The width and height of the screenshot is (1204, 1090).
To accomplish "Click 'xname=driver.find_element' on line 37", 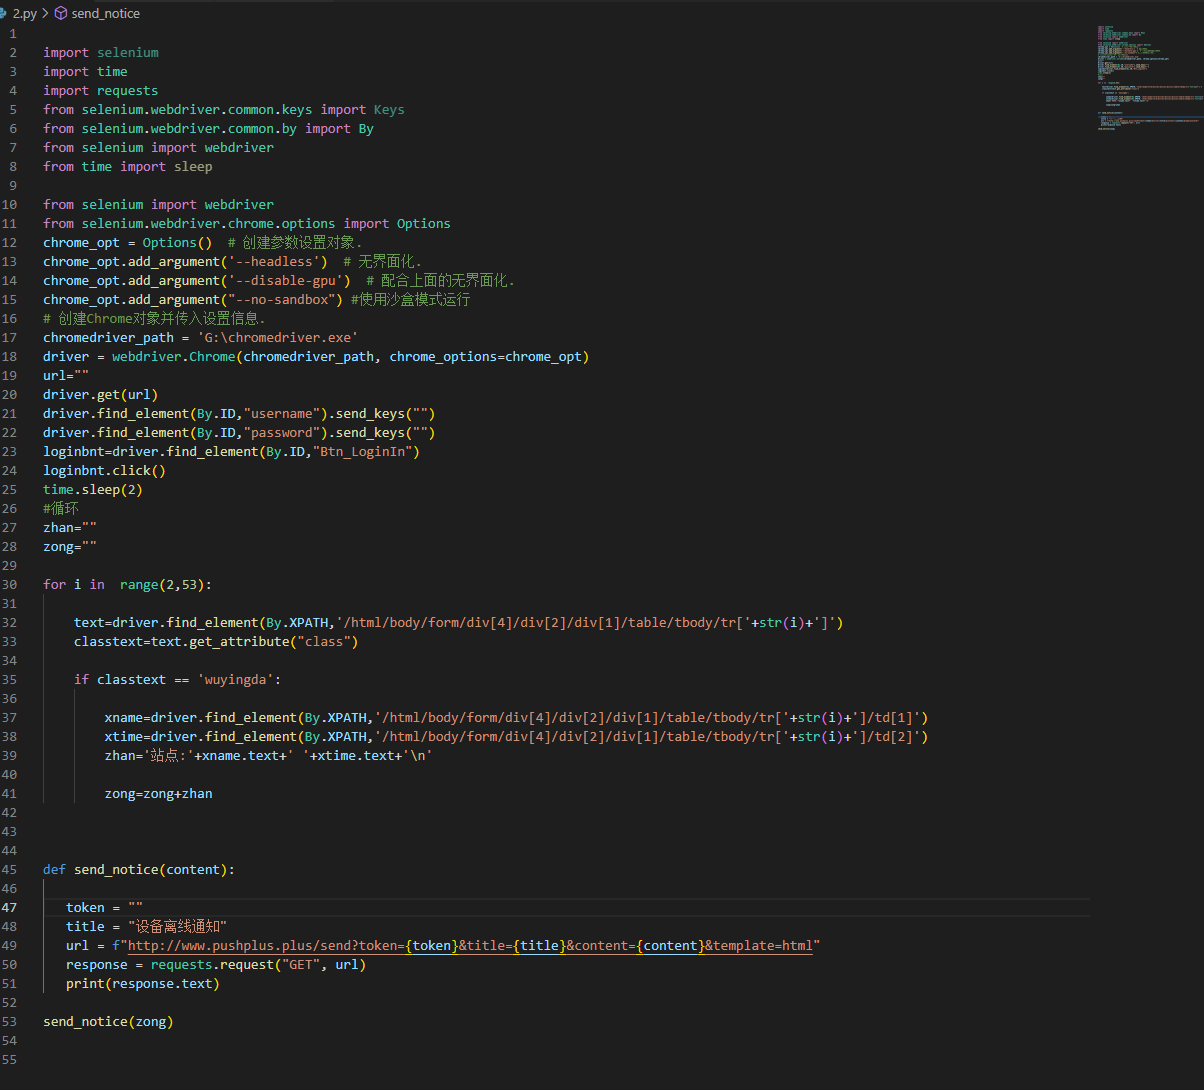I will pyautogui.click(x=200, y=717).
